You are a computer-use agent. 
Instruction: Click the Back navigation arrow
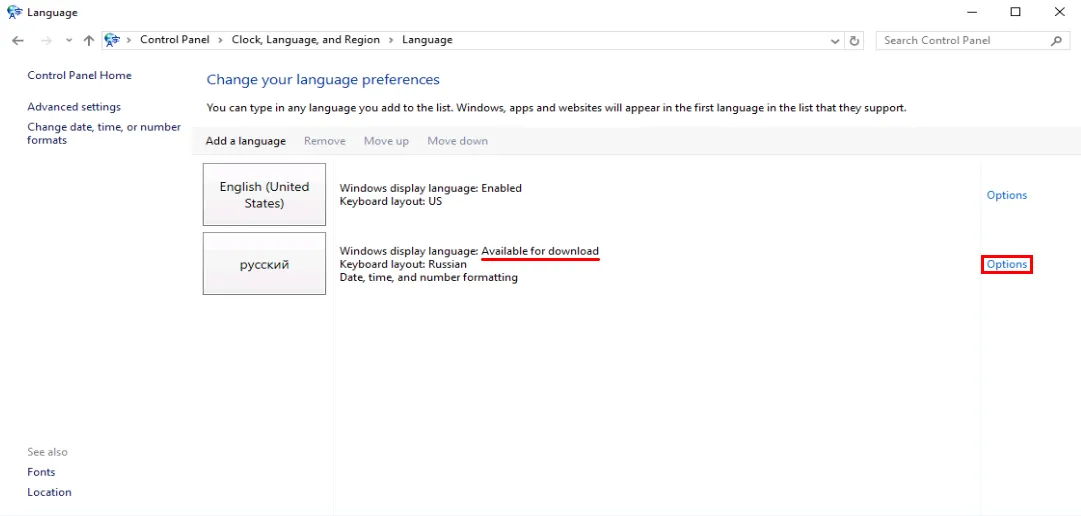18,40
